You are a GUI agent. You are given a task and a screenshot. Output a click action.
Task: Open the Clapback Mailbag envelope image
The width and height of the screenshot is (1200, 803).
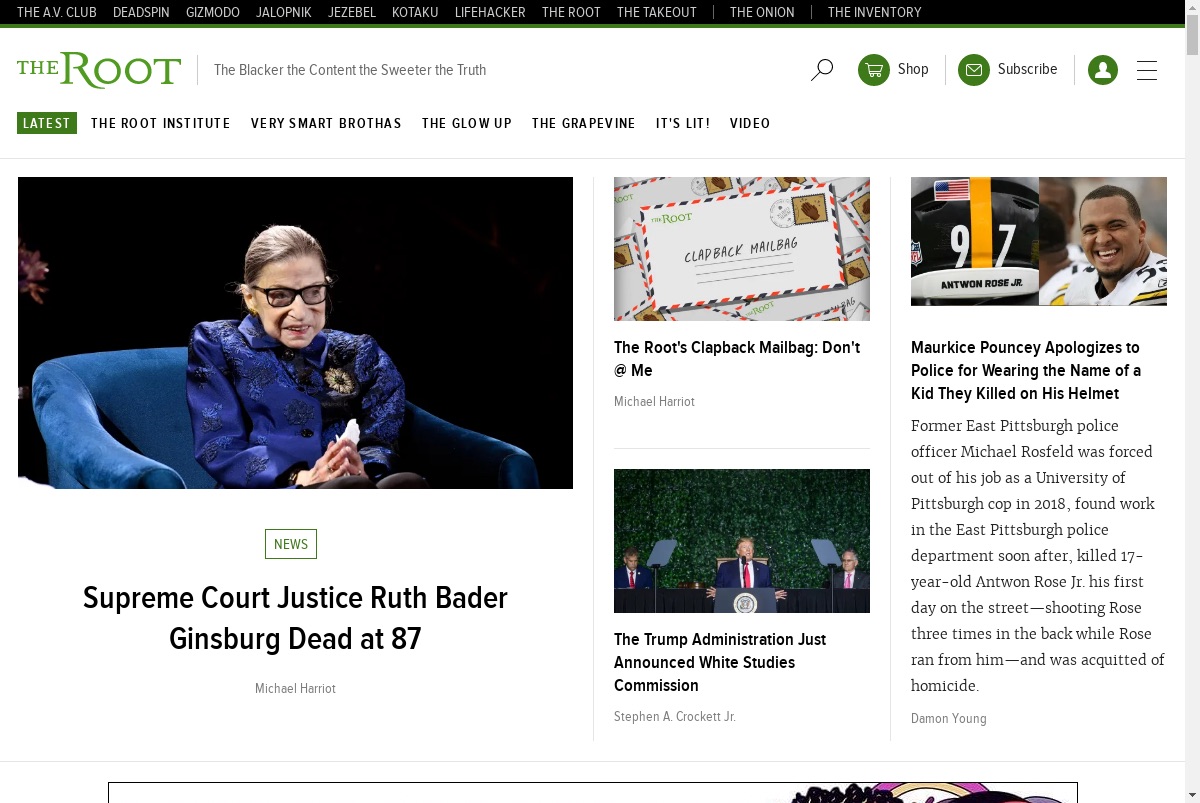coord(742,249)
